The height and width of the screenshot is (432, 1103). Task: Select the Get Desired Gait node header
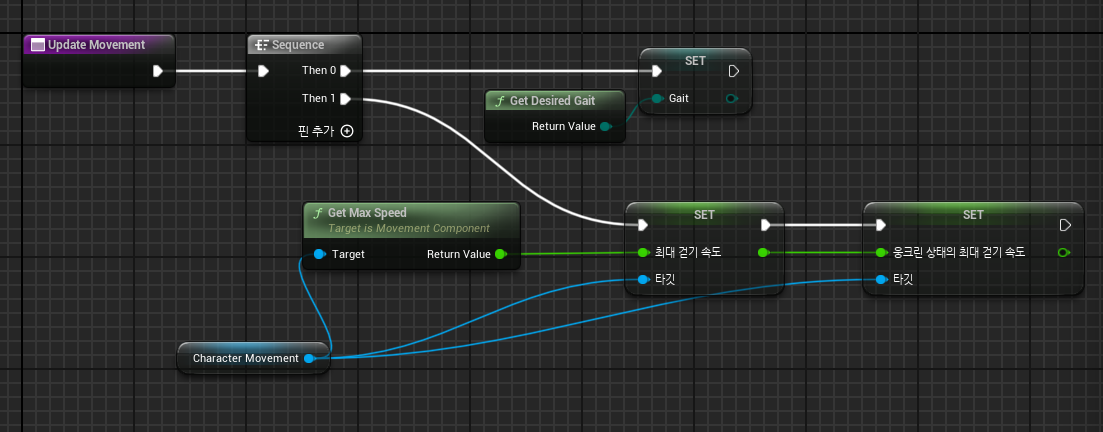click(555, 101)
